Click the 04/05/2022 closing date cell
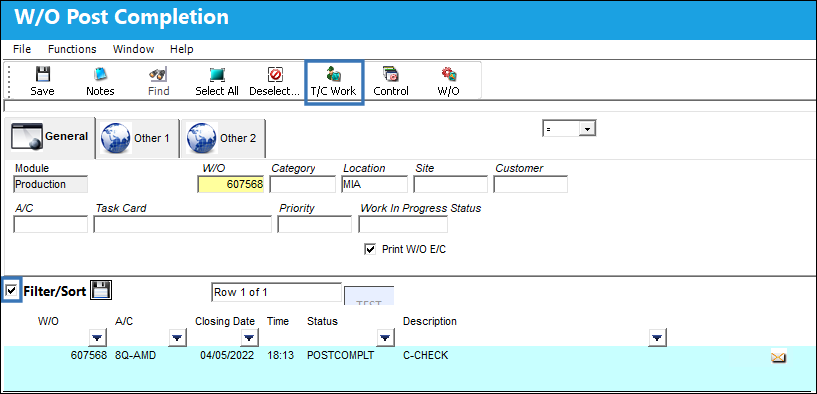The image size is (817, 394). pyautogui.click(x=227, y=356)
